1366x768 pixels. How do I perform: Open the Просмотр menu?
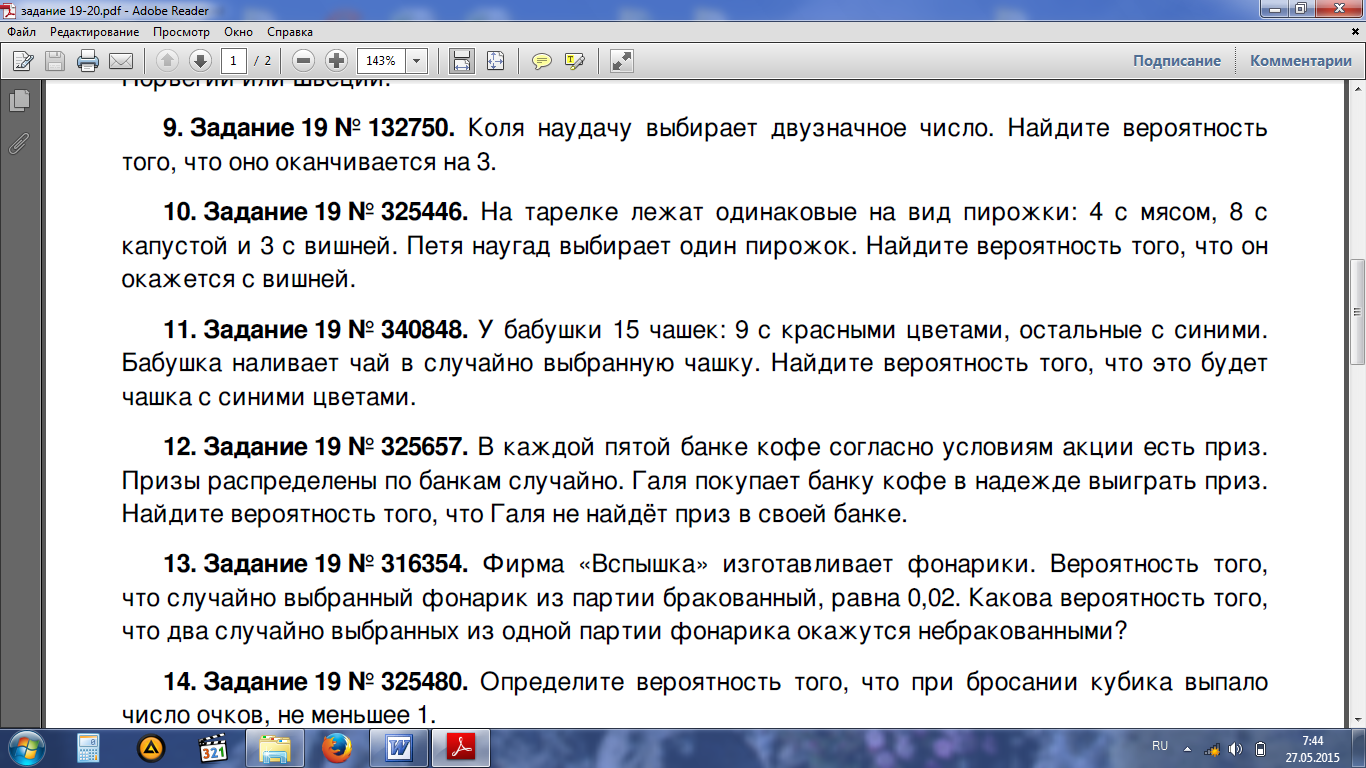pos(181,32)
